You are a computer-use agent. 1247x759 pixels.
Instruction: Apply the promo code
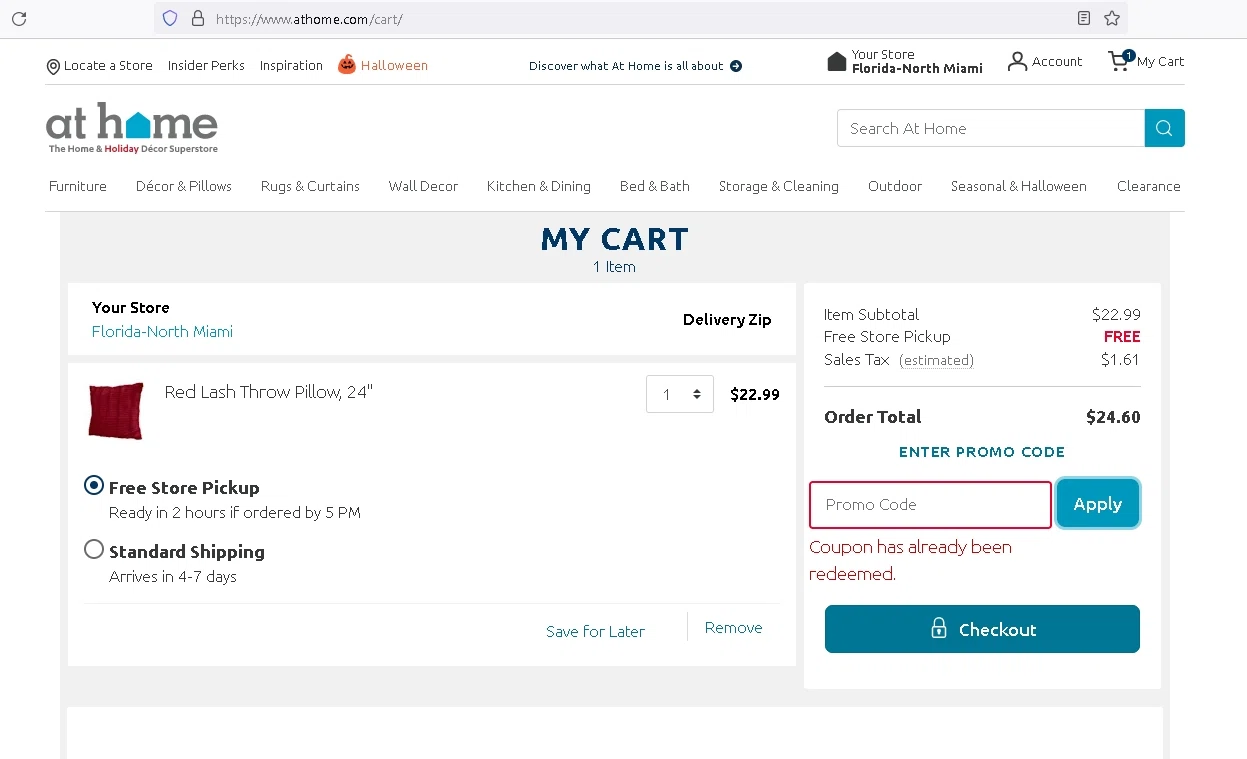[x=1097, y=504]
